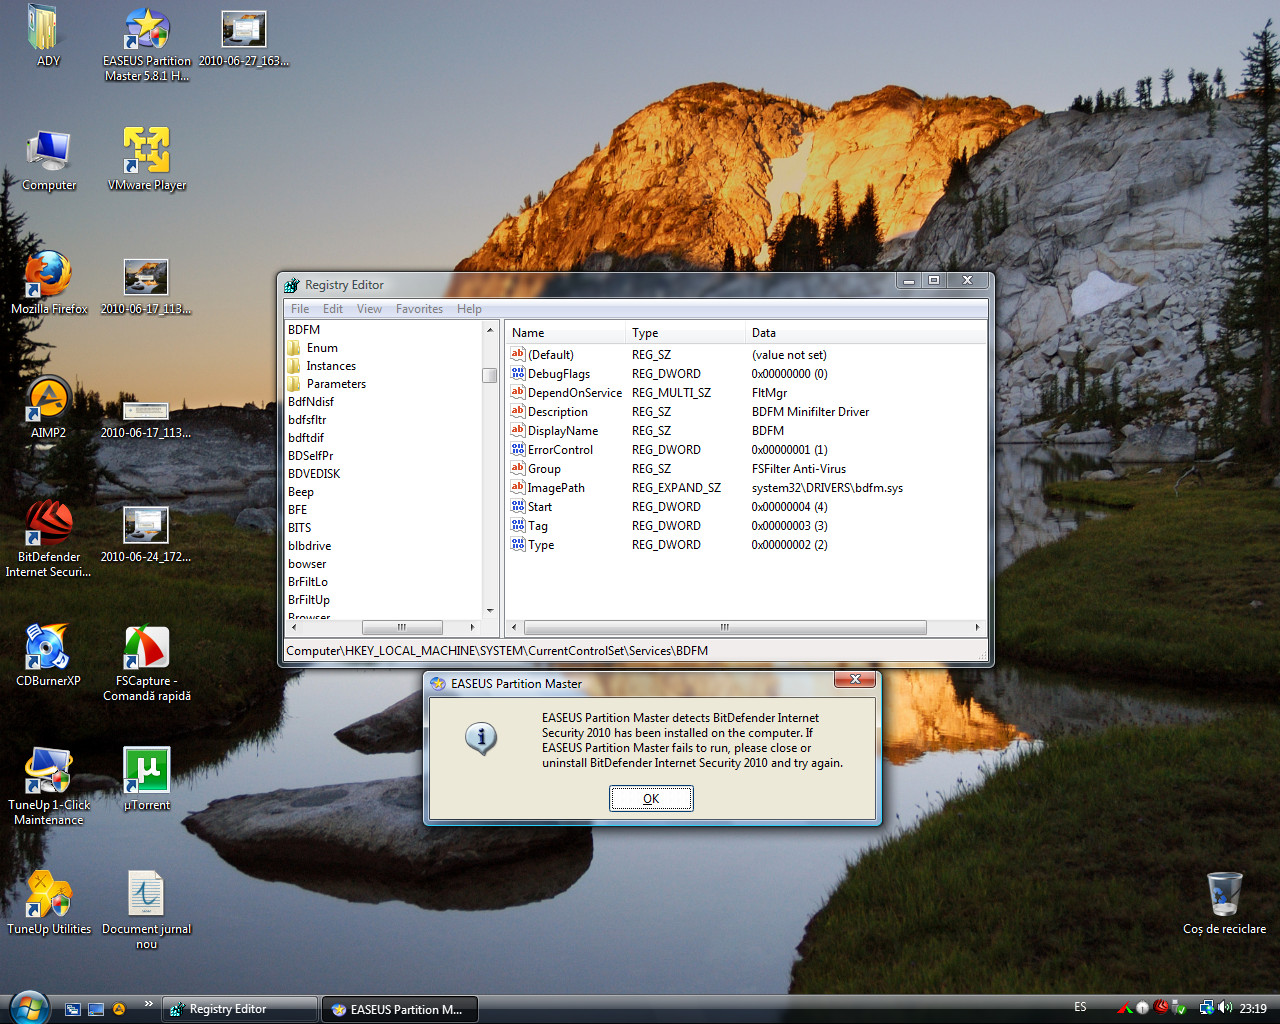This screenshot has height=1024, width=1280.
Task: Open File menu in Registry Editor
Action: 300,309
